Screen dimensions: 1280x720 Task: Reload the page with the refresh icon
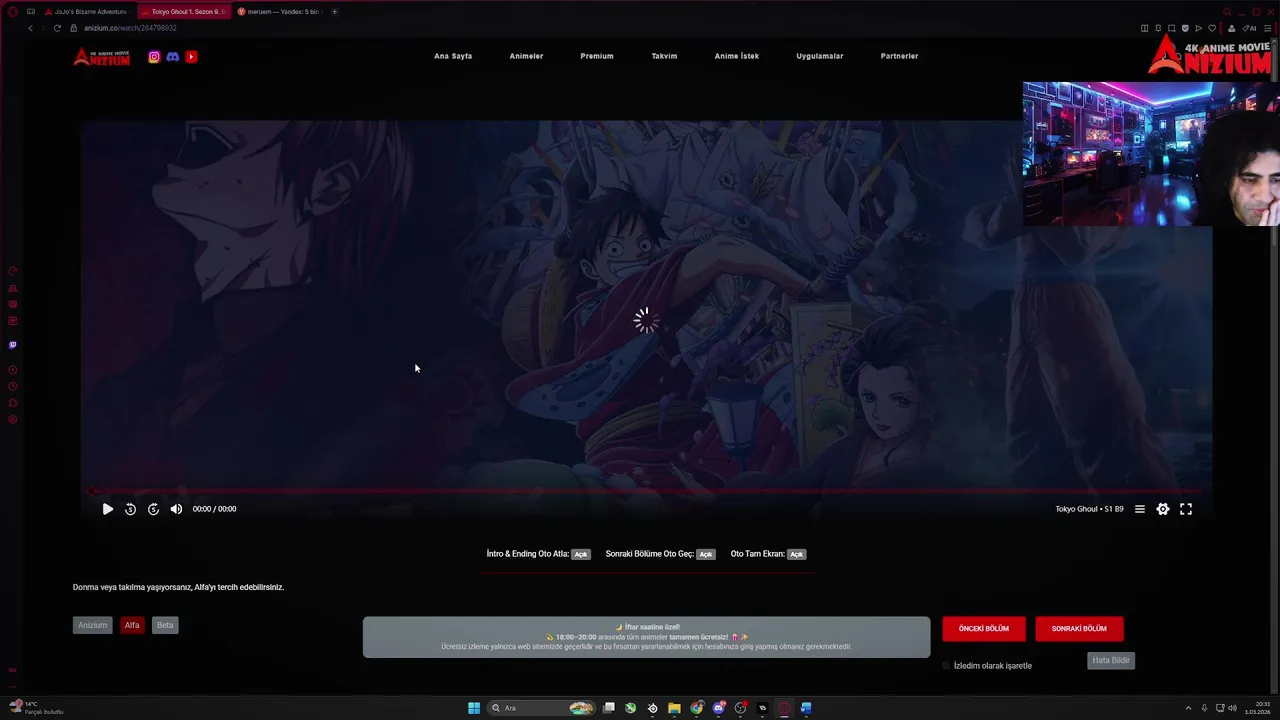point(57,28)
